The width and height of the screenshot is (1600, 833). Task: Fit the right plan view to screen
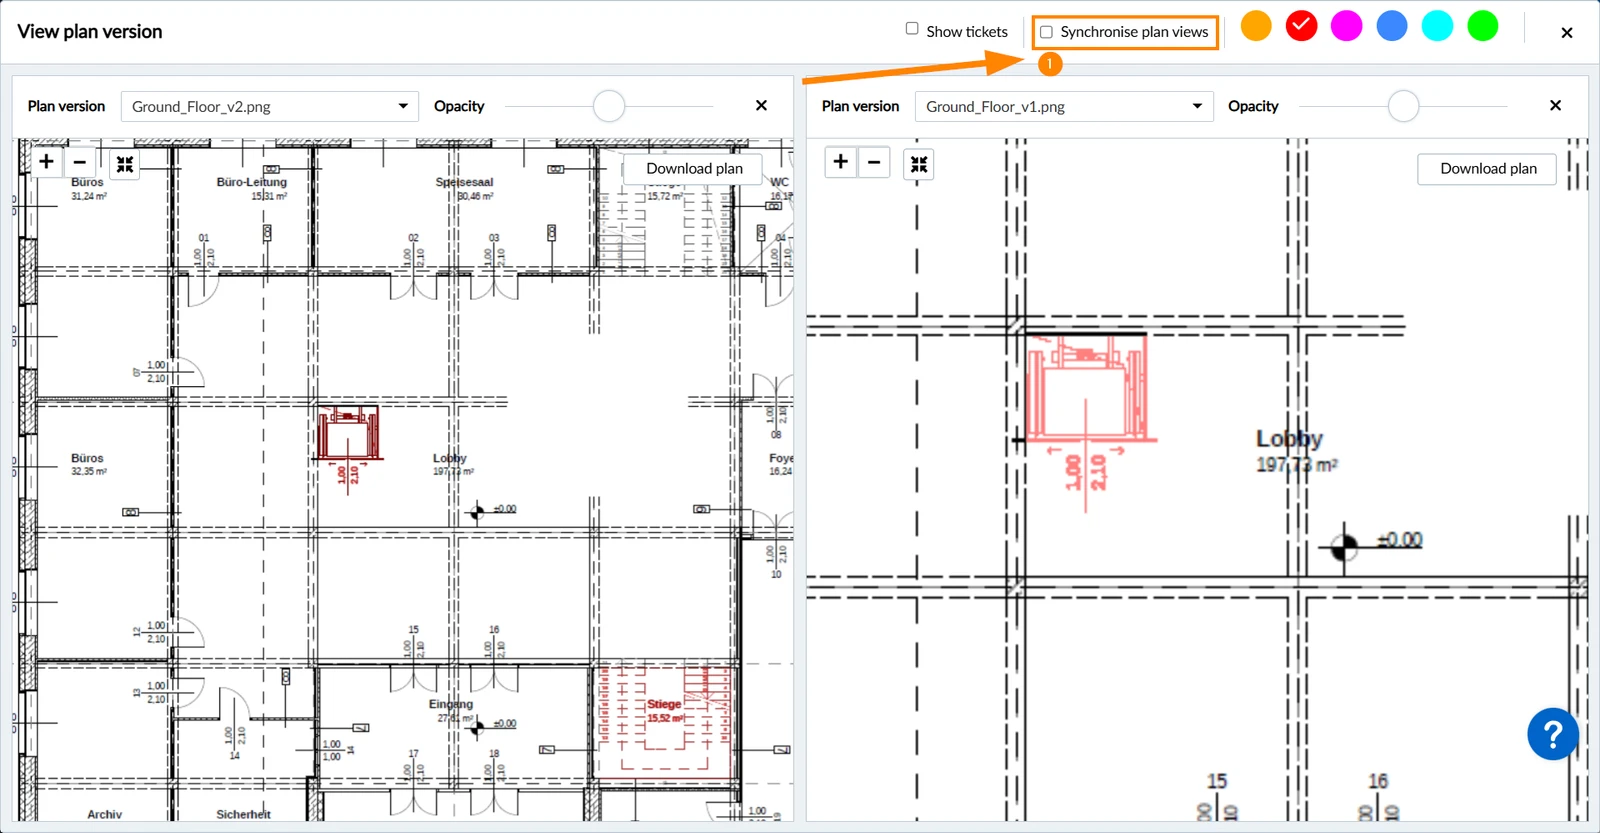919,164
